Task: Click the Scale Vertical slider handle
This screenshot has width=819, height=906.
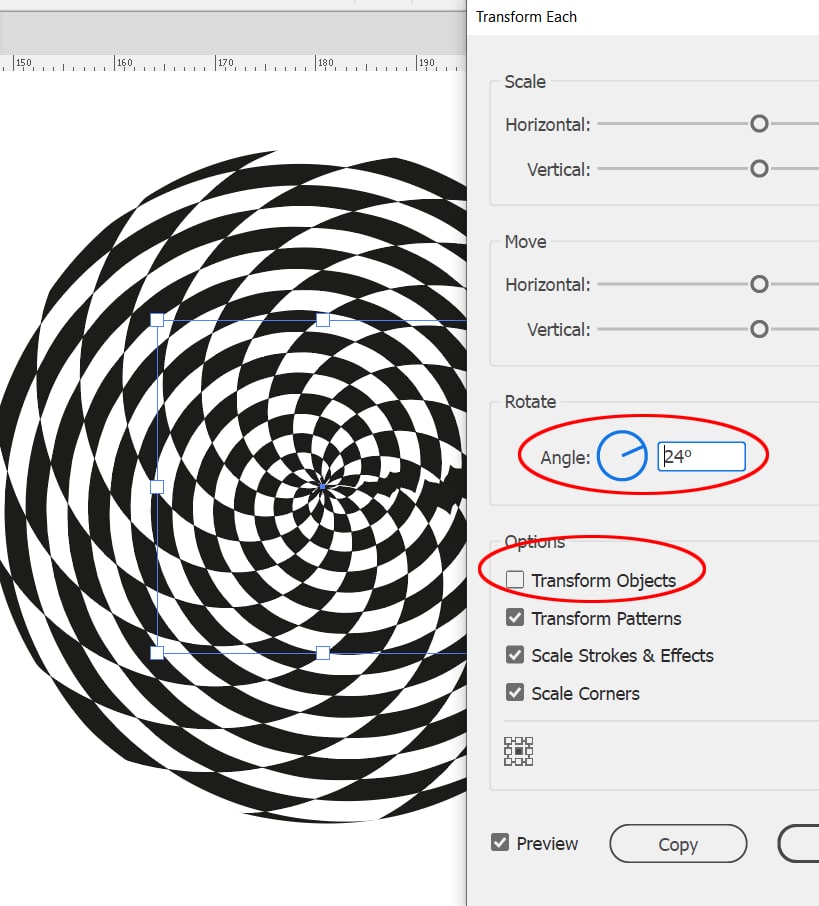Action: pos(759,169)
